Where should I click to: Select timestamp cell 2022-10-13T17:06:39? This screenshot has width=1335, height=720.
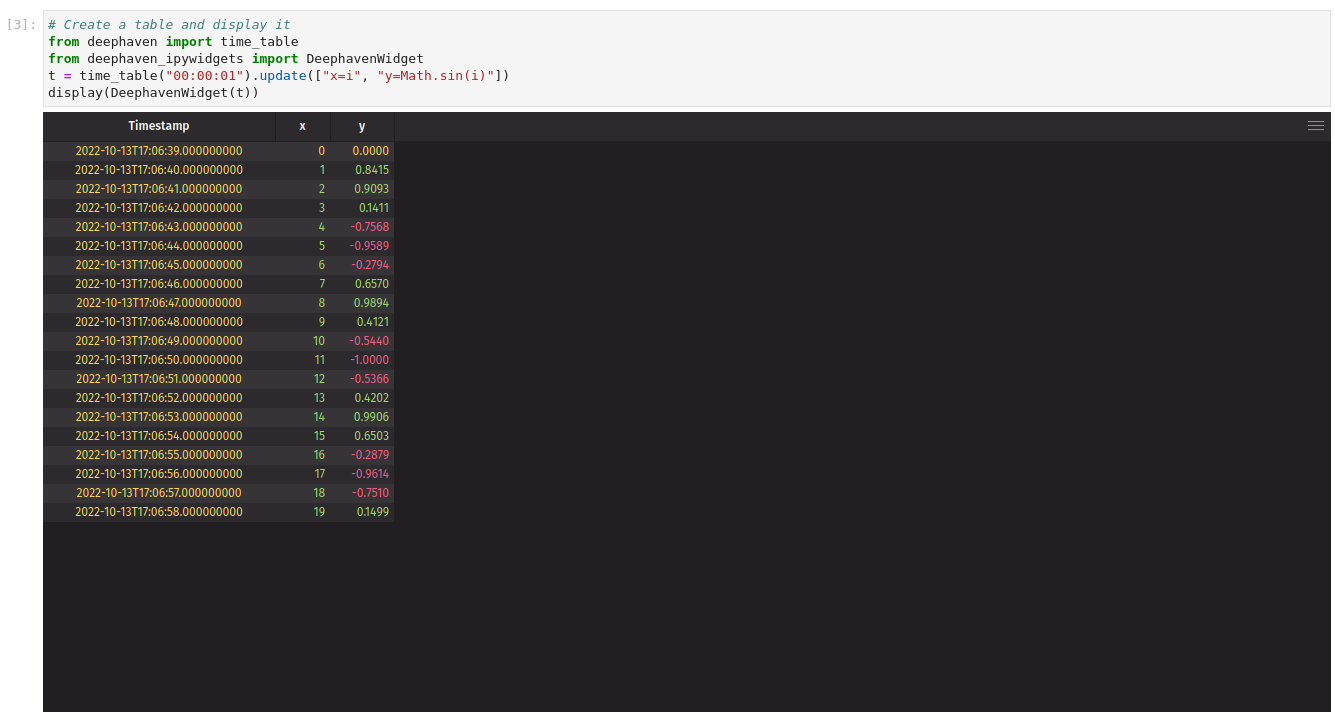pos(159,151)
